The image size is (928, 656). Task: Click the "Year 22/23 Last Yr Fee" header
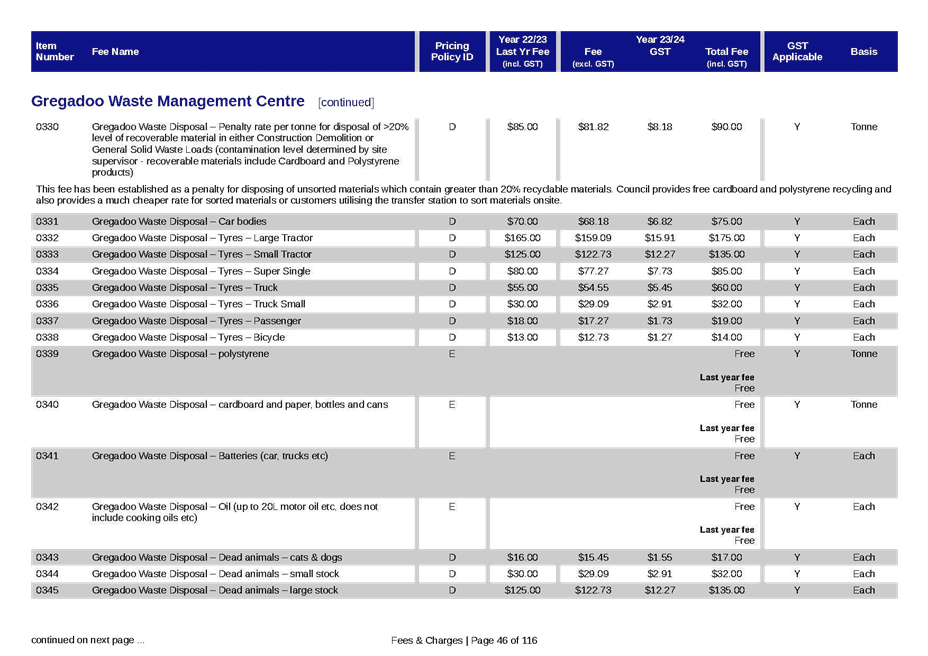pyautogui.click(x=523, y=52)
